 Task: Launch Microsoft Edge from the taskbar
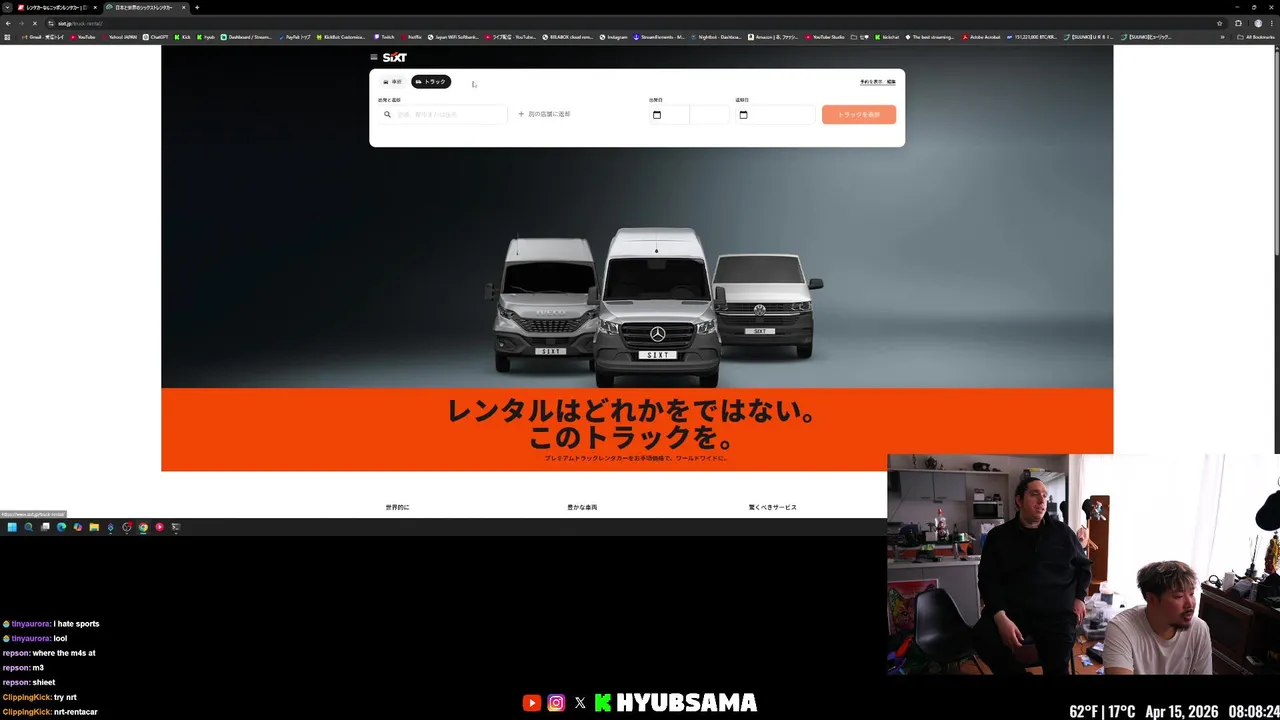(x=61, y=527)
